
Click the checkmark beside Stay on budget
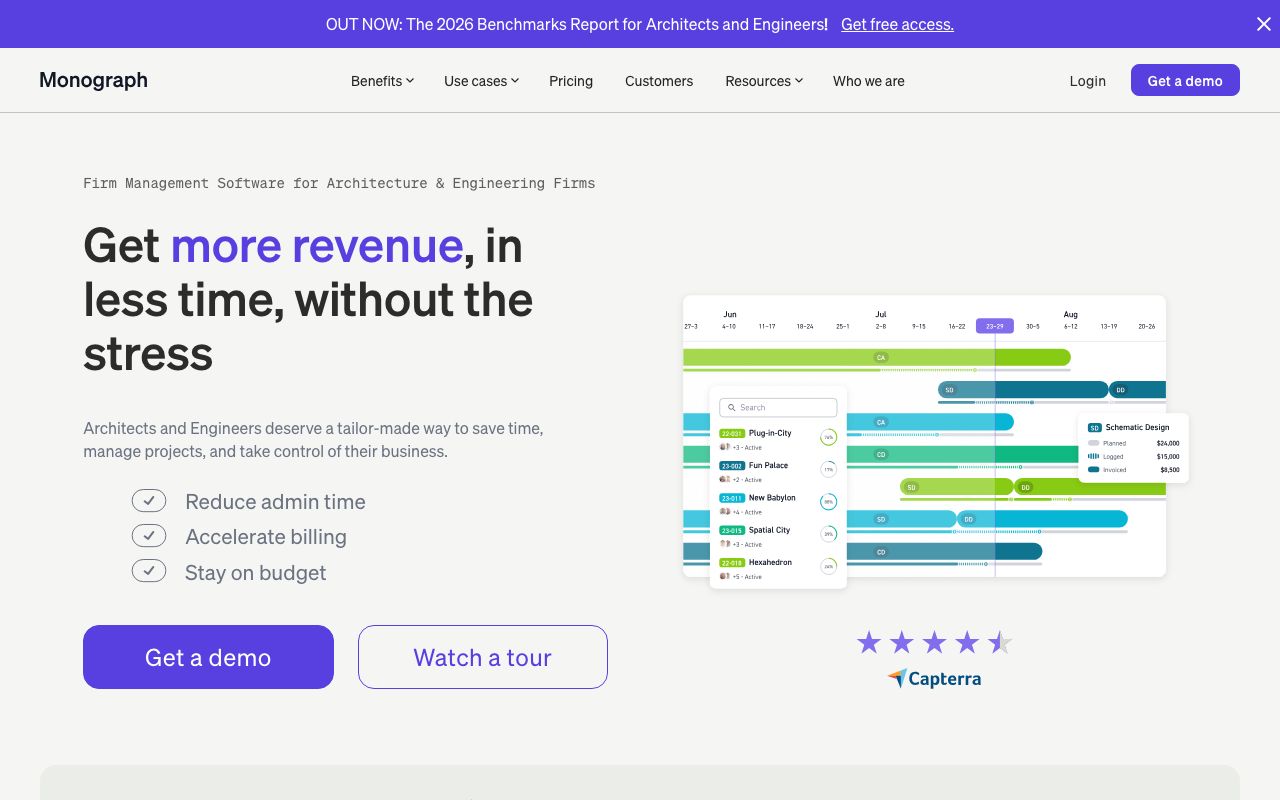point(149,571)
